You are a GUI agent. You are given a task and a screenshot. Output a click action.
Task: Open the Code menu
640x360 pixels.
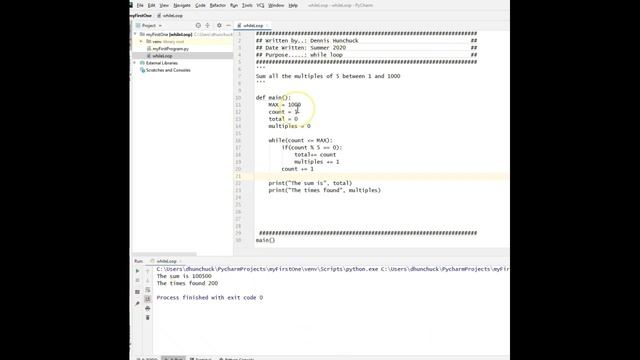point(200,5)
